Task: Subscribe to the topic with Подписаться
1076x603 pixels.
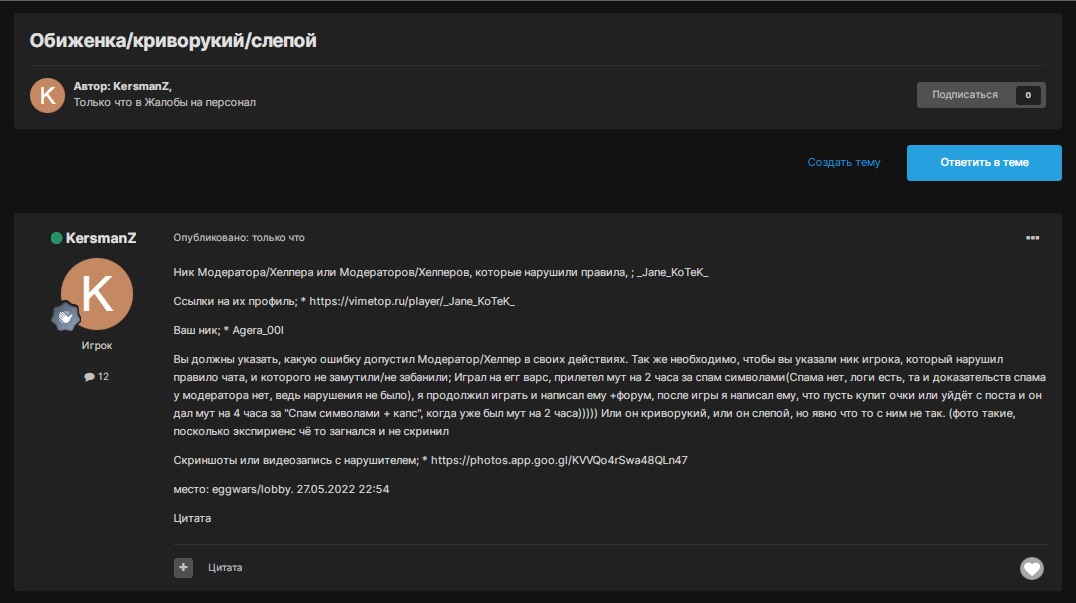Action: click(x=964, y=95)
